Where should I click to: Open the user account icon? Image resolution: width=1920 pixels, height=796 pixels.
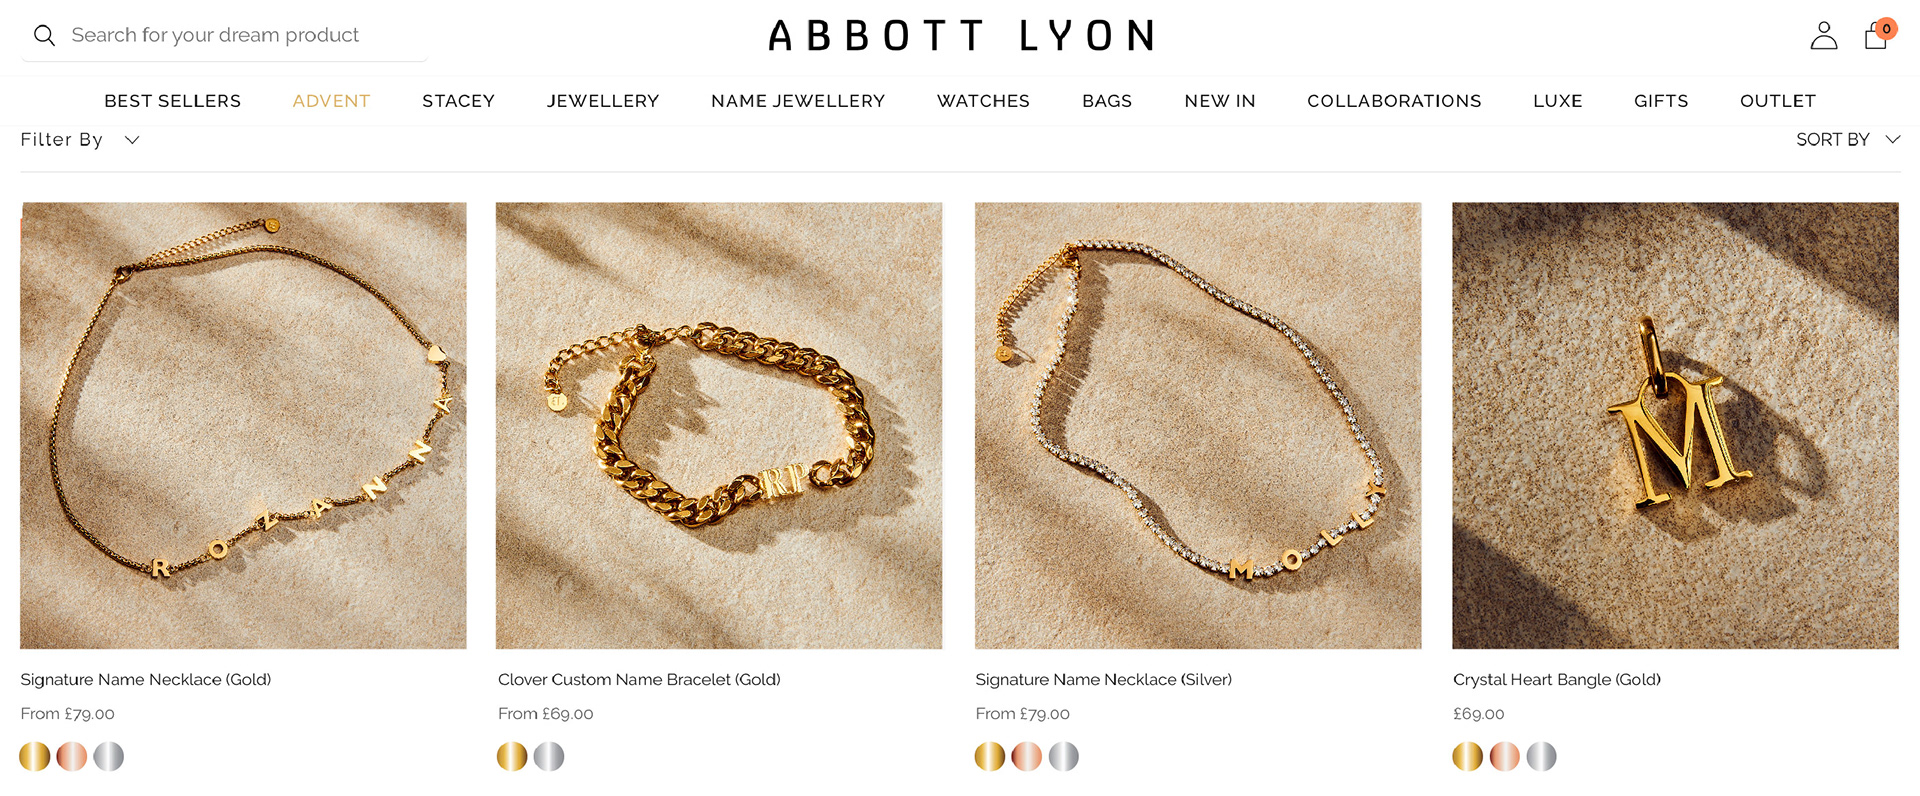[x=1823, y=35]
